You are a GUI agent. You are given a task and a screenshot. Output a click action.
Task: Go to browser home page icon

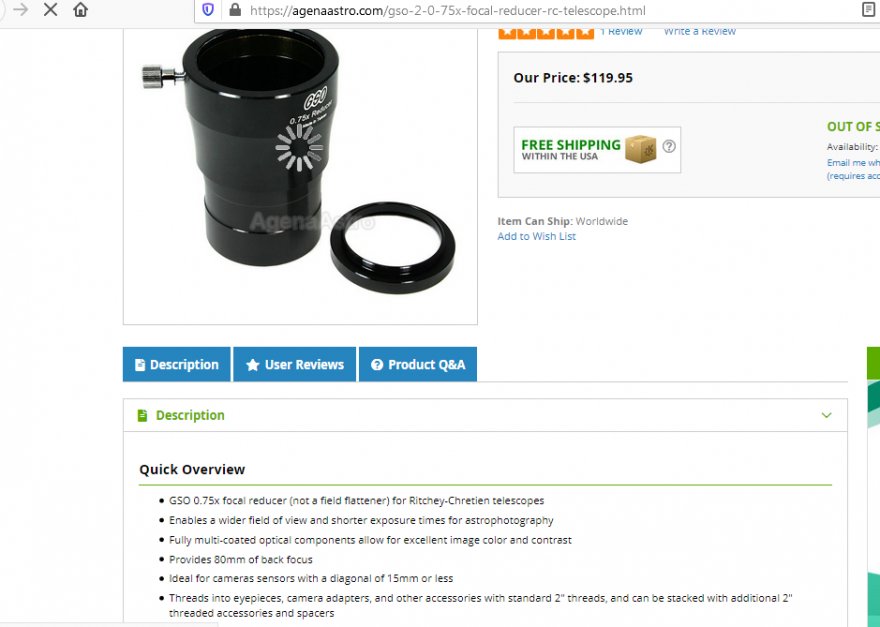(81, 10)
